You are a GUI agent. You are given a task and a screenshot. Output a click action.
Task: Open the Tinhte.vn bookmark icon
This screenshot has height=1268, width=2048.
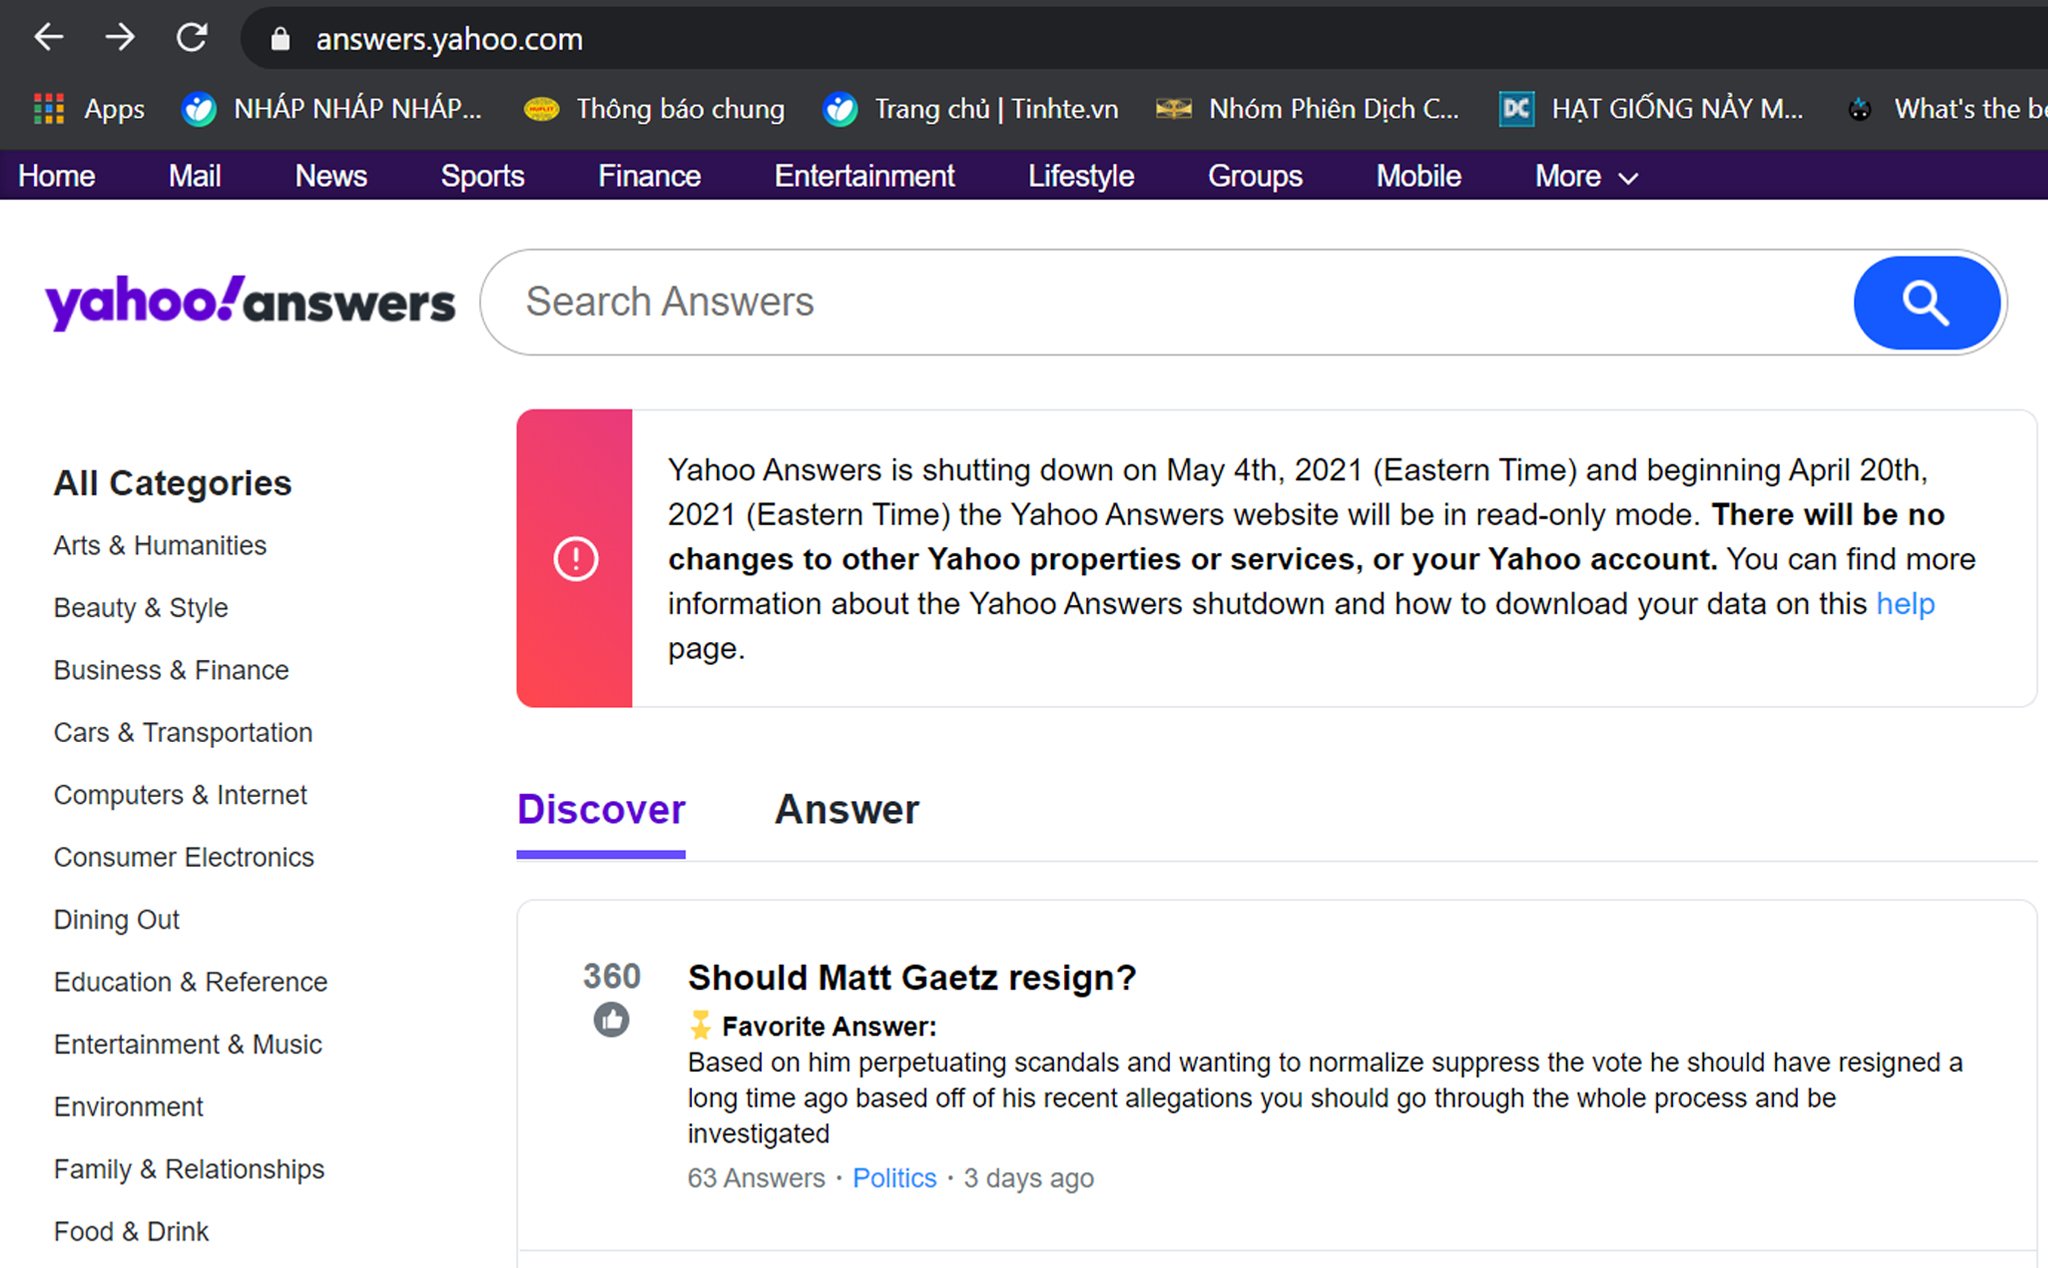[840, 108]
